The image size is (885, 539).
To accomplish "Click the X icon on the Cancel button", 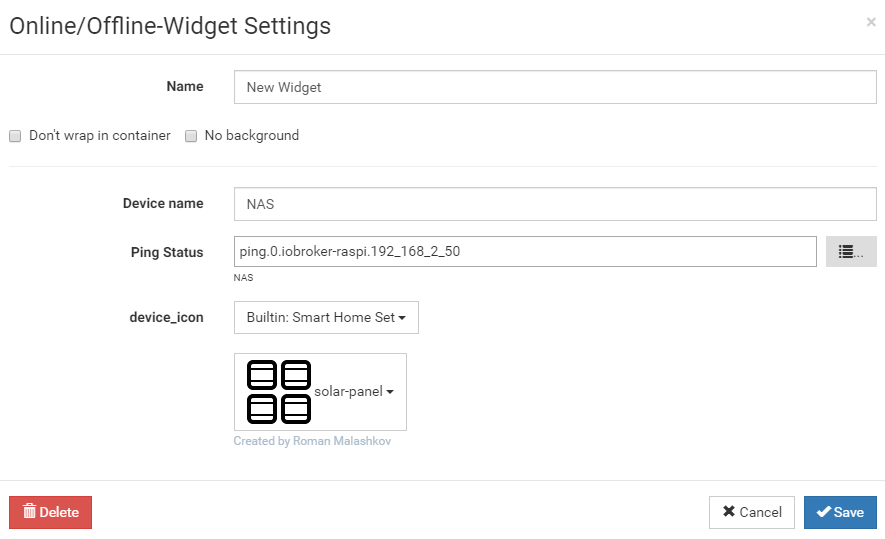I will (729, 512).
